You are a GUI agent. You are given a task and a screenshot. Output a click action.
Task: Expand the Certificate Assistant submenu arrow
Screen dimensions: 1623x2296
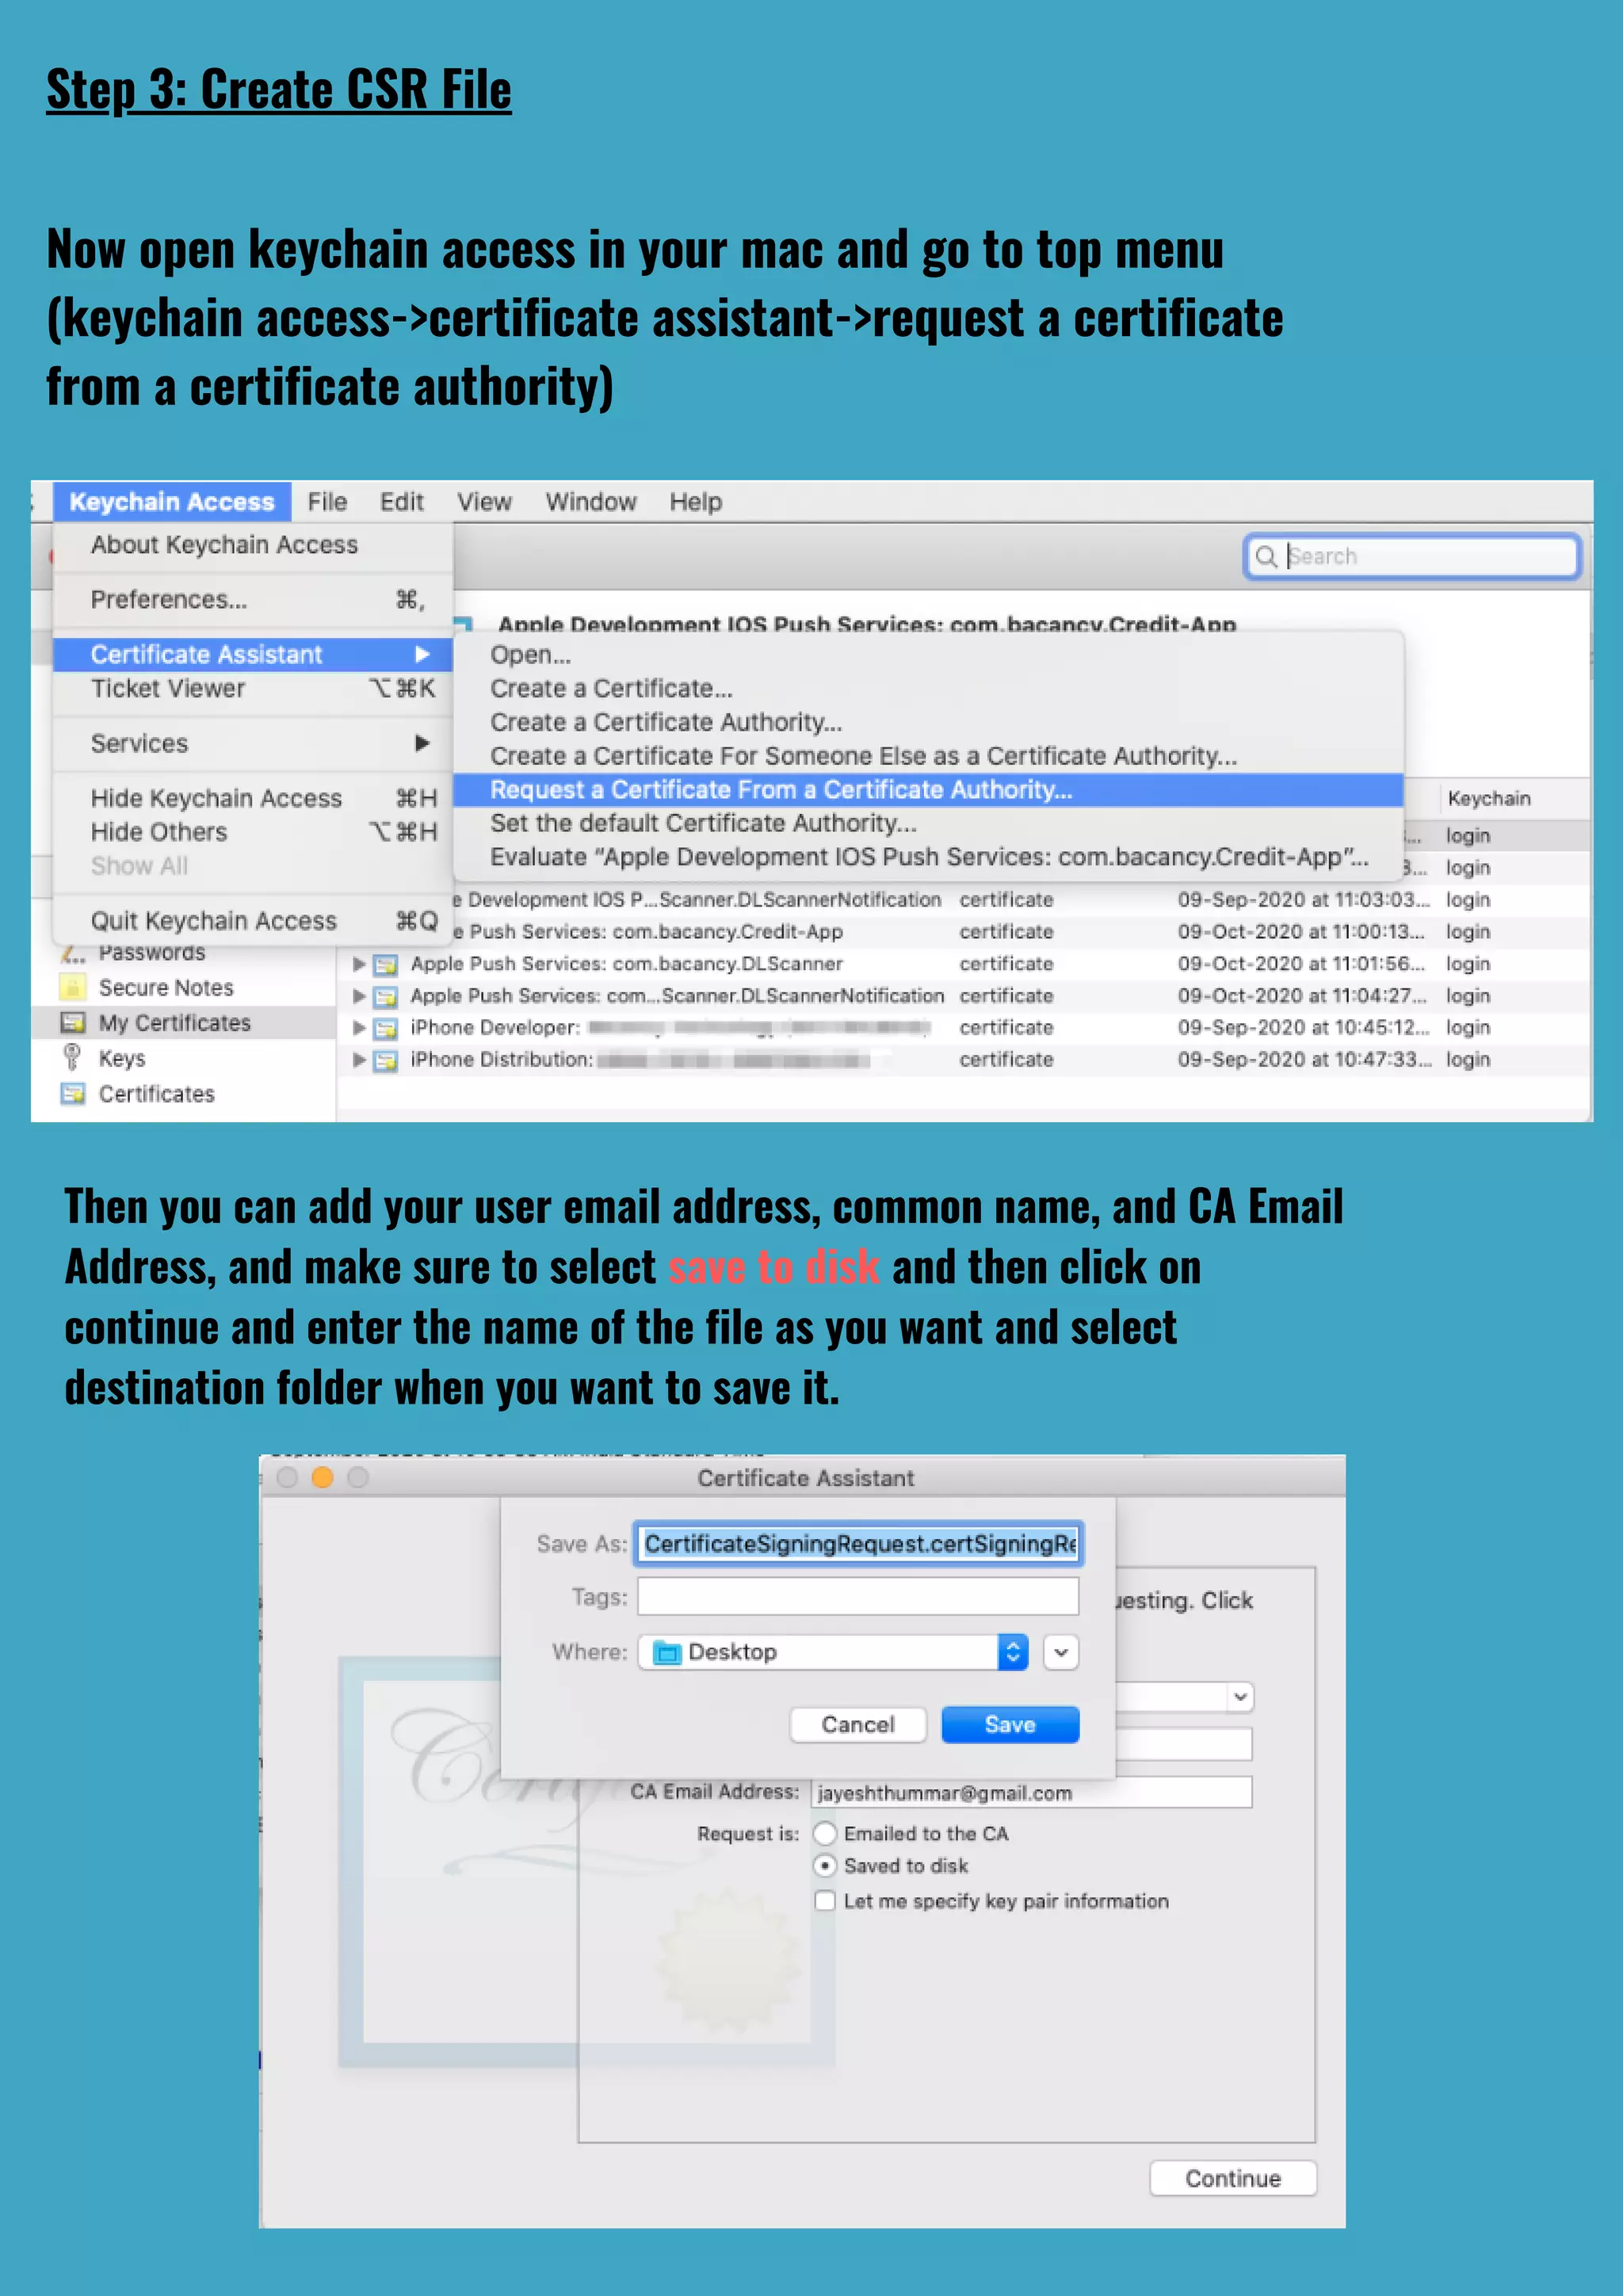pos(422,654)
